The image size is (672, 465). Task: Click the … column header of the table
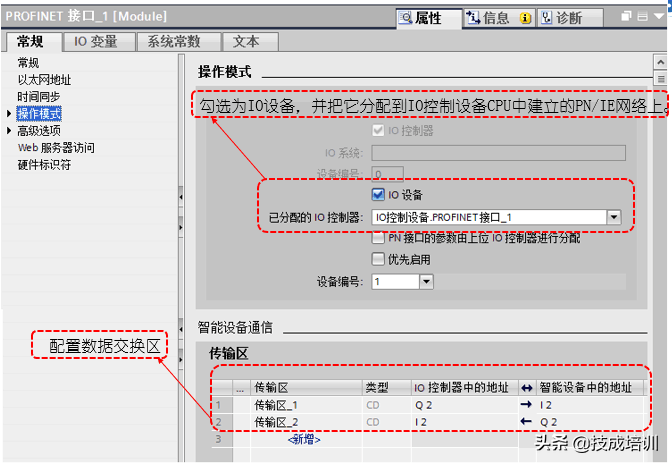click(x=241, y=388)
